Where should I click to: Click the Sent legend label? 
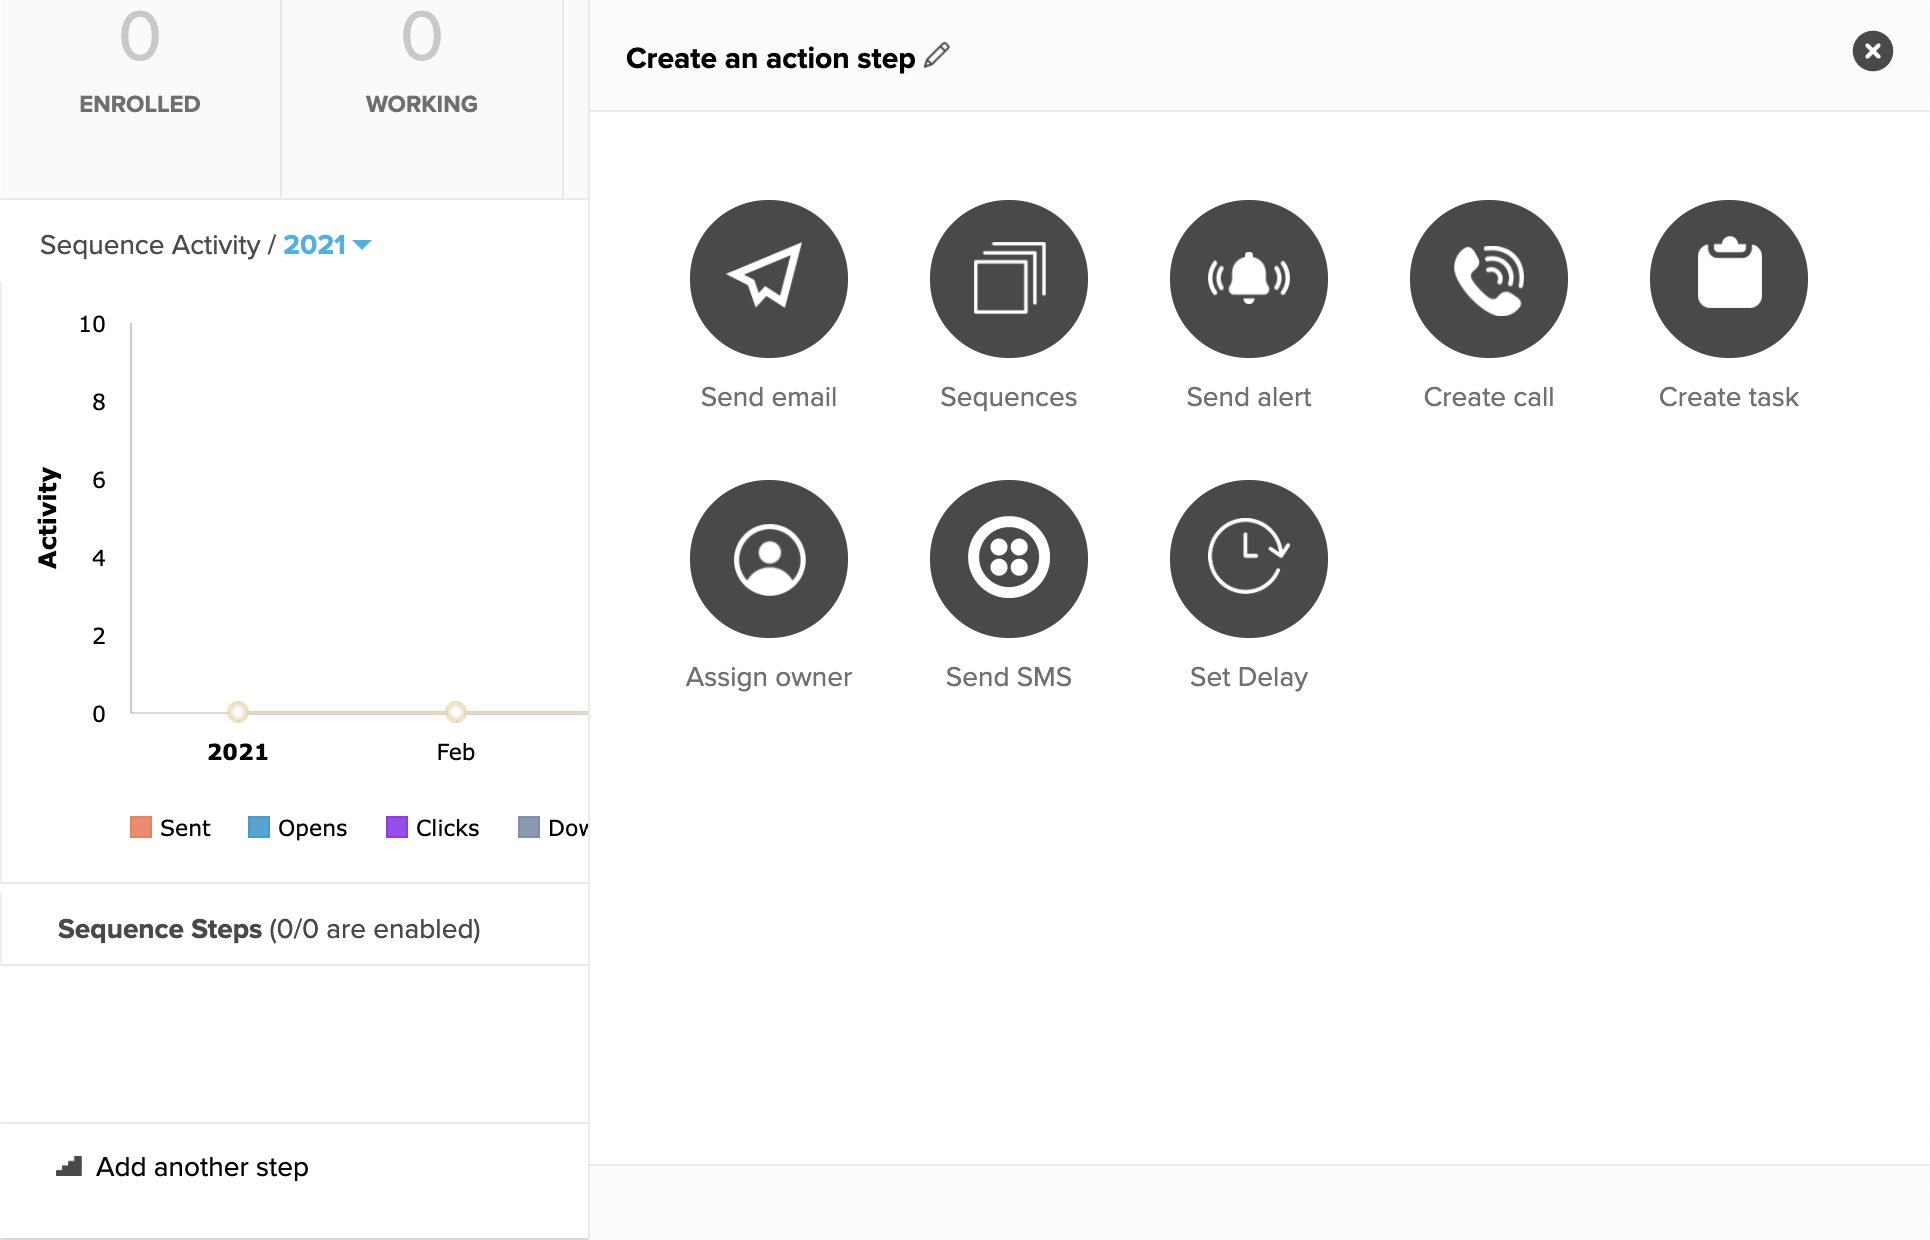click(x=185, y=828)
